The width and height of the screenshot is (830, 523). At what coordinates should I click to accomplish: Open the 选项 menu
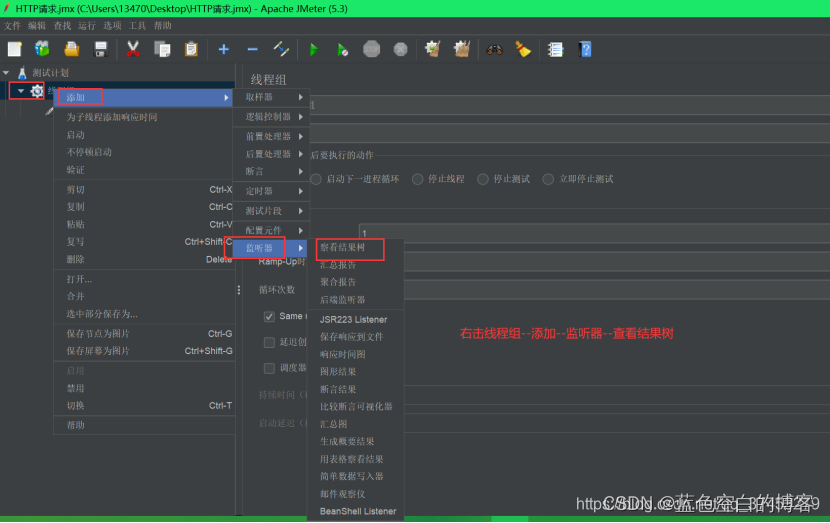[x=112, y=25]
